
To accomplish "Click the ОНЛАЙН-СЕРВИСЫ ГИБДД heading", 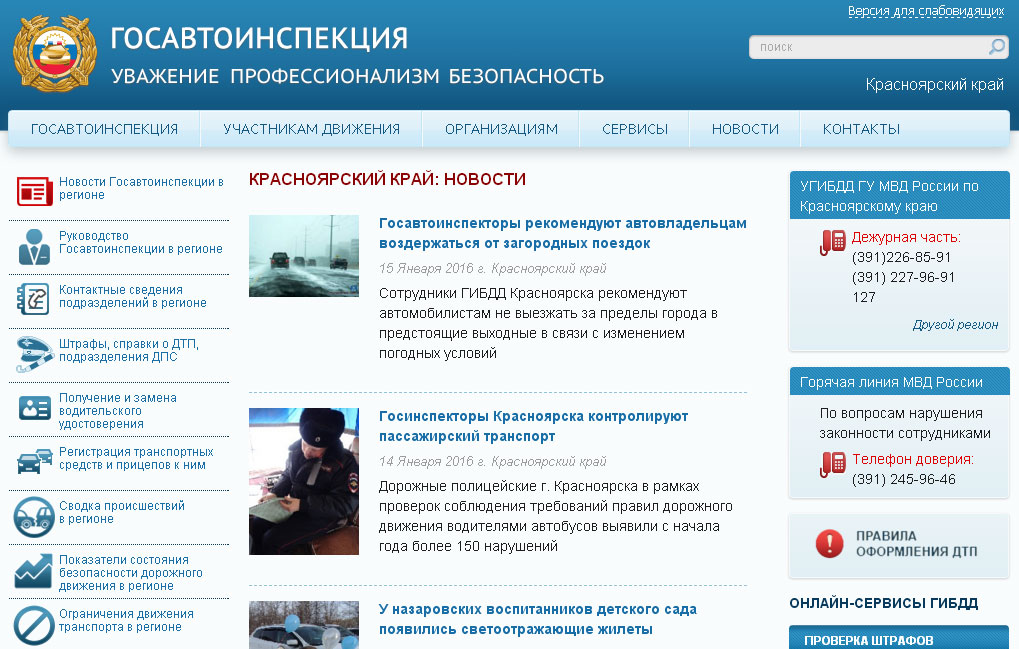I will tap(883, 604).
